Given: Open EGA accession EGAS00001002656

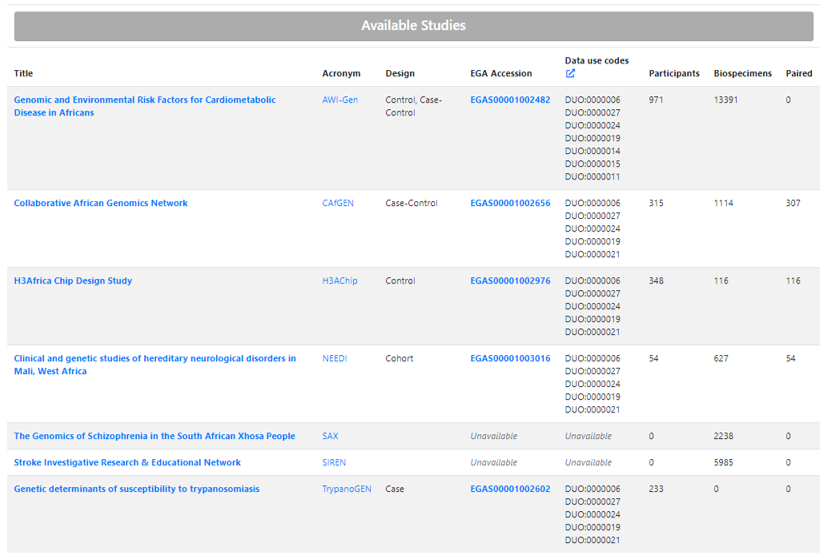Looking at the screenshot, I should [x=510, y=203].
